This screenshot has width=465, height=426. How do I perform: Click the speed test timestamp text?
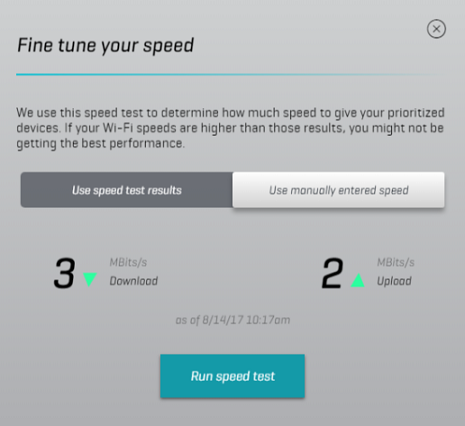click(233, 320)
